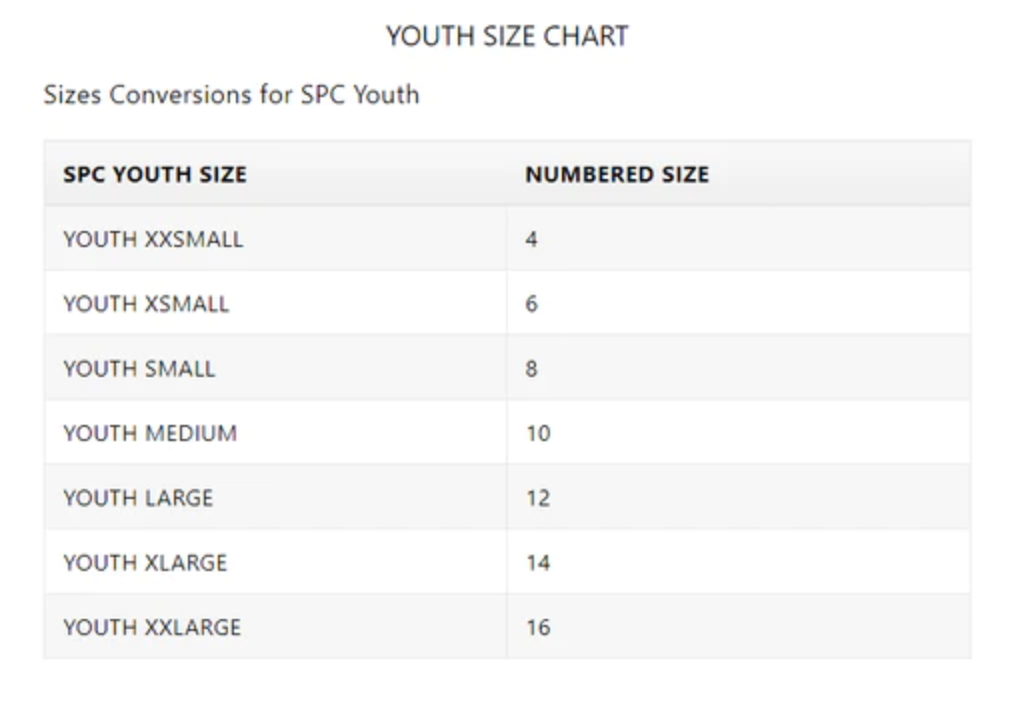Select the YOUTH SMALL row label
This screenshot has width=1014, height=712.
coord(139,369)
